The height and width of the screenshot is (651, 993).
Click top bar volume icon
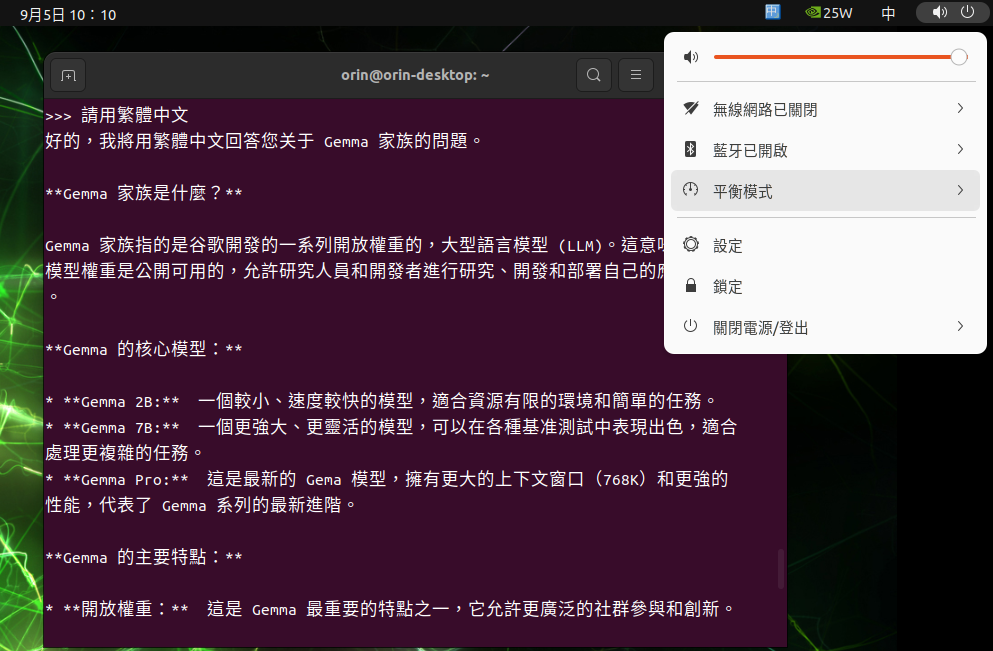point(940,12)
